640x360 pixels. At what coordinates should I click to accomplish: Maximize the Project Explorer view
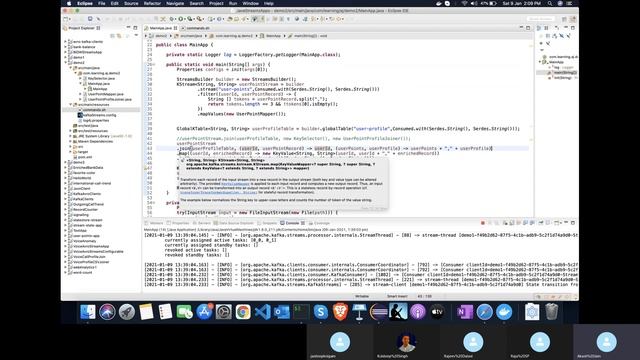tap(136, 28)
